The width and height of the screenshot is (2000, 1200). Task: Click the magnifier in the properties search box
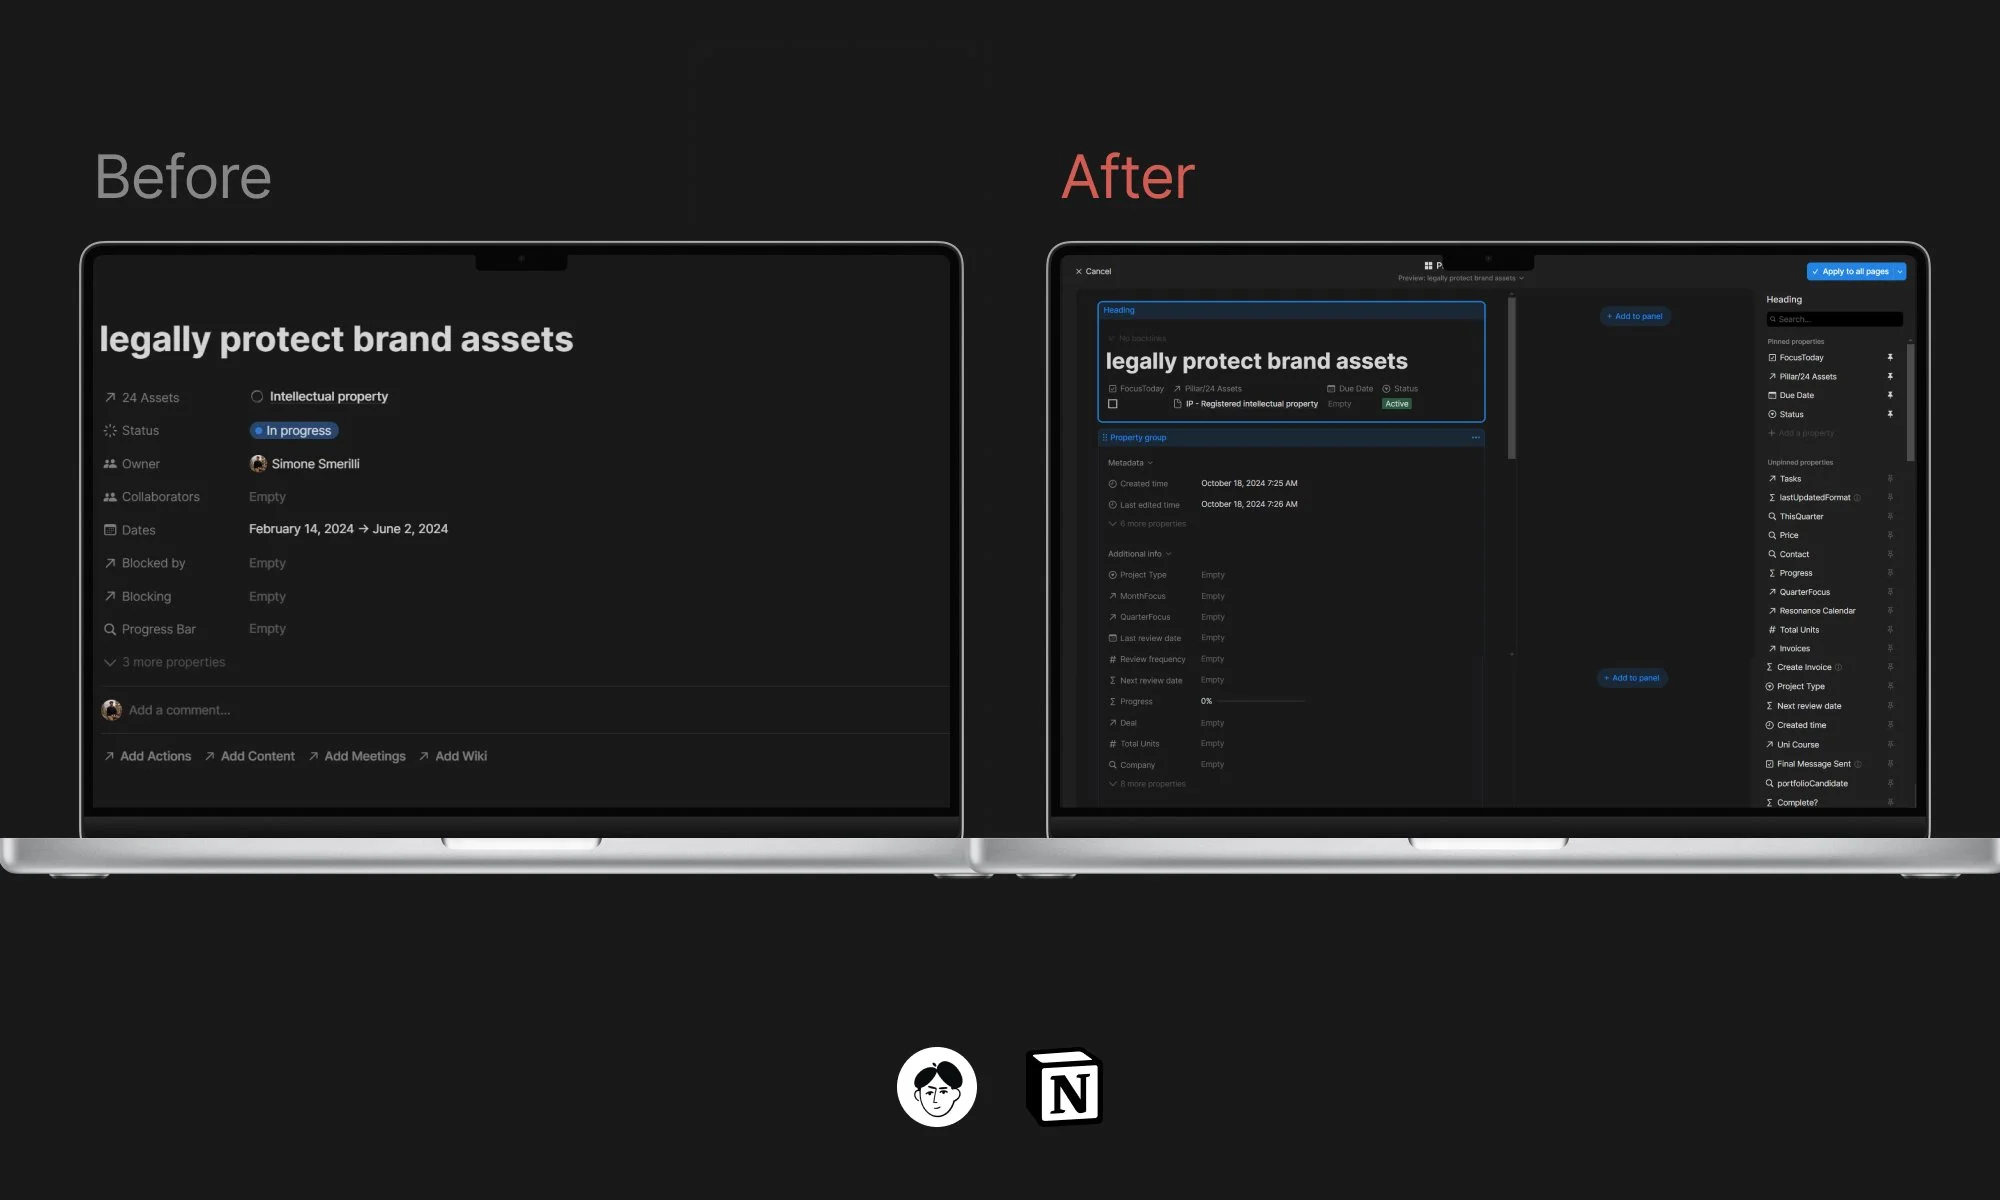pos(1773,319)
